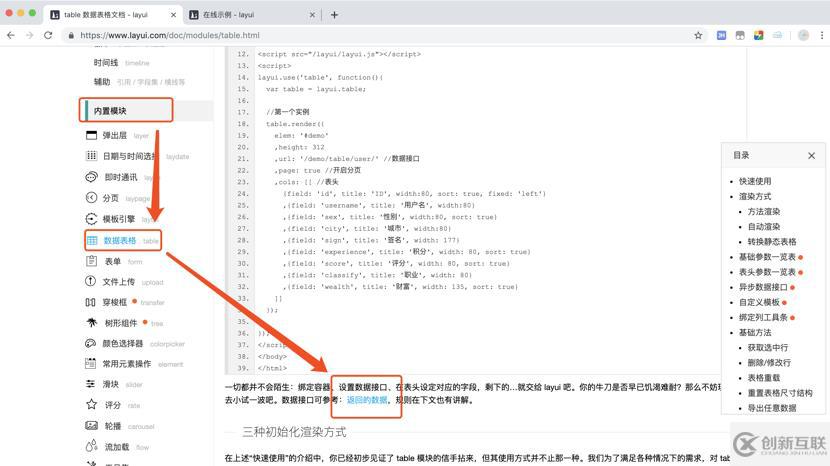This screenshot has height=466, width=830.
Task: Click the 滑块 slider icon
Action: point(91,384)
